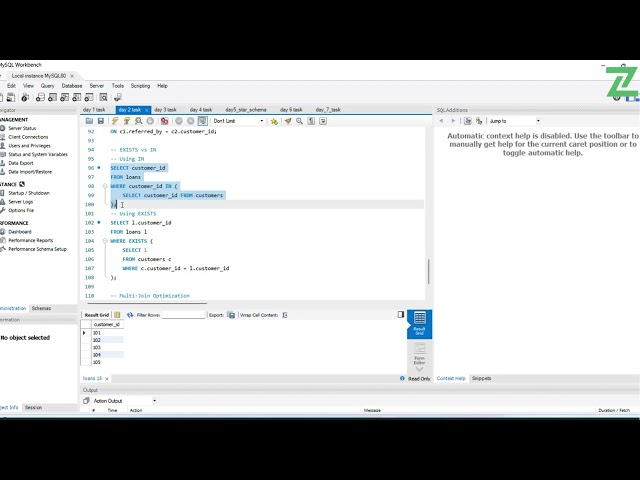640x480 pixels.
Task: Open Client Connections
Action: point(28,137)
